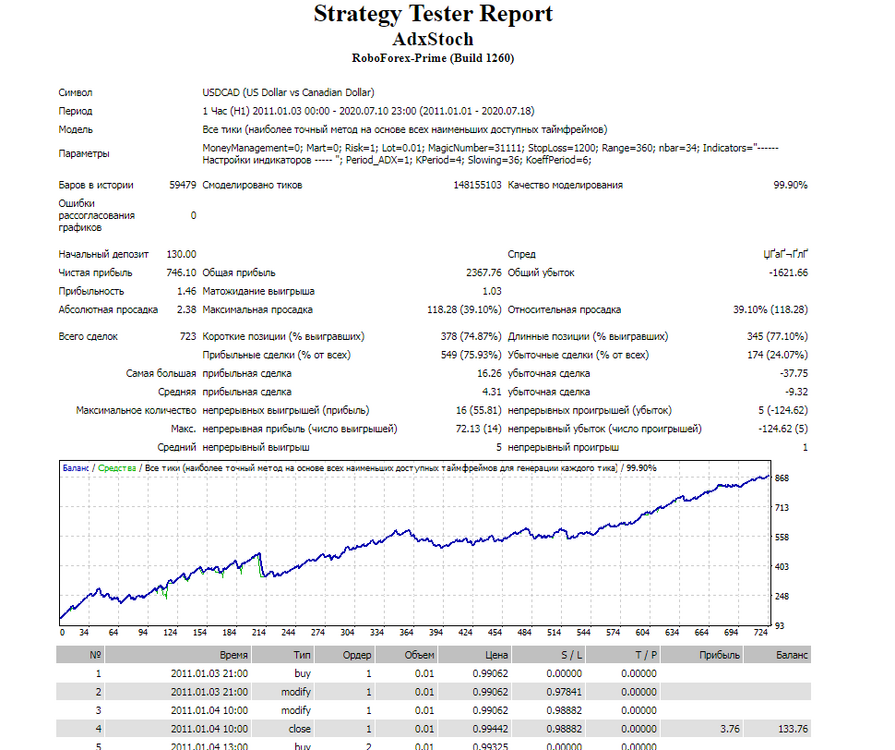This screenshot has width=895, height=750.
Task: Select average loss trade '-9.32'
Action: coord(796,392)
